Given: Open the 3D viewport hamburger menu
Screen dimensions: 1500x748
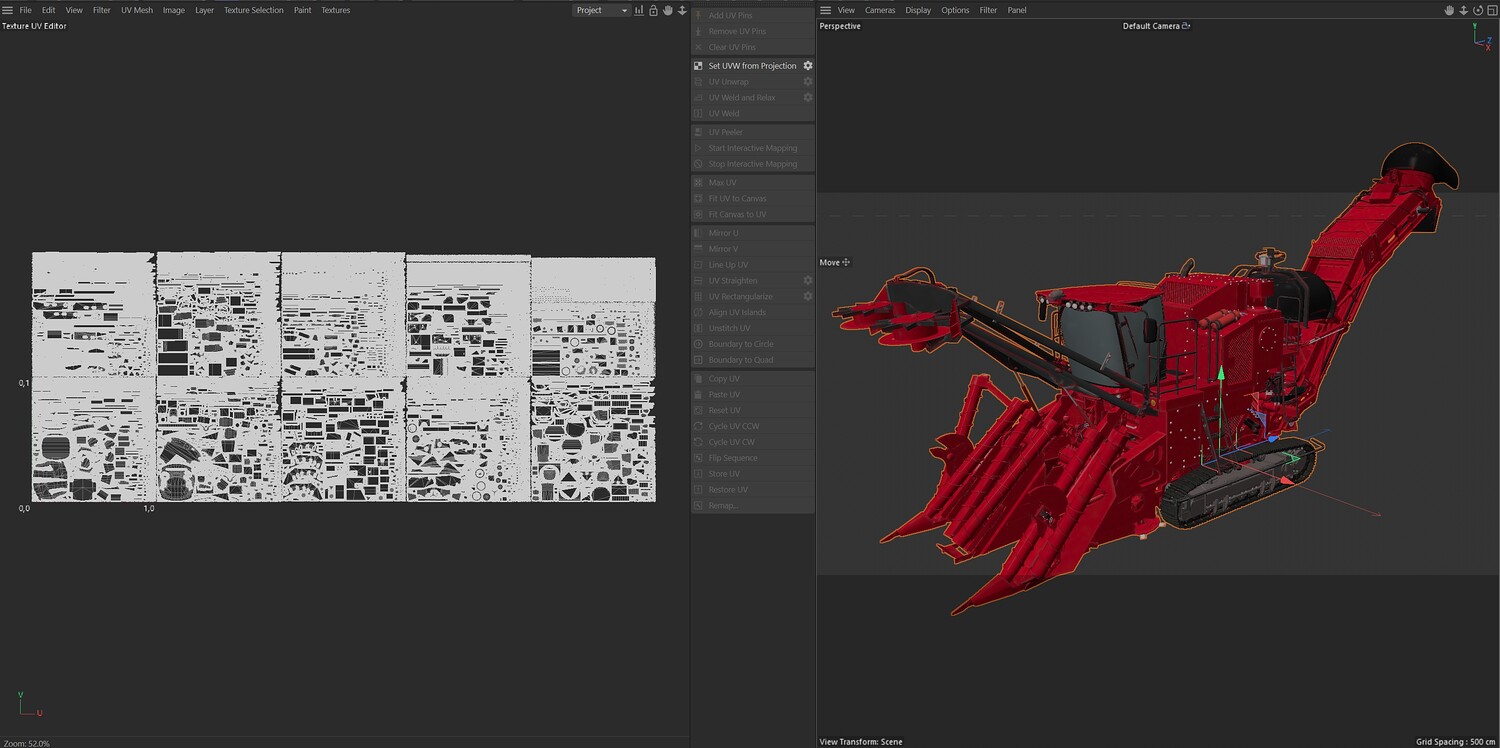Looking at the screenshot, I should click(x=826, y=10).
